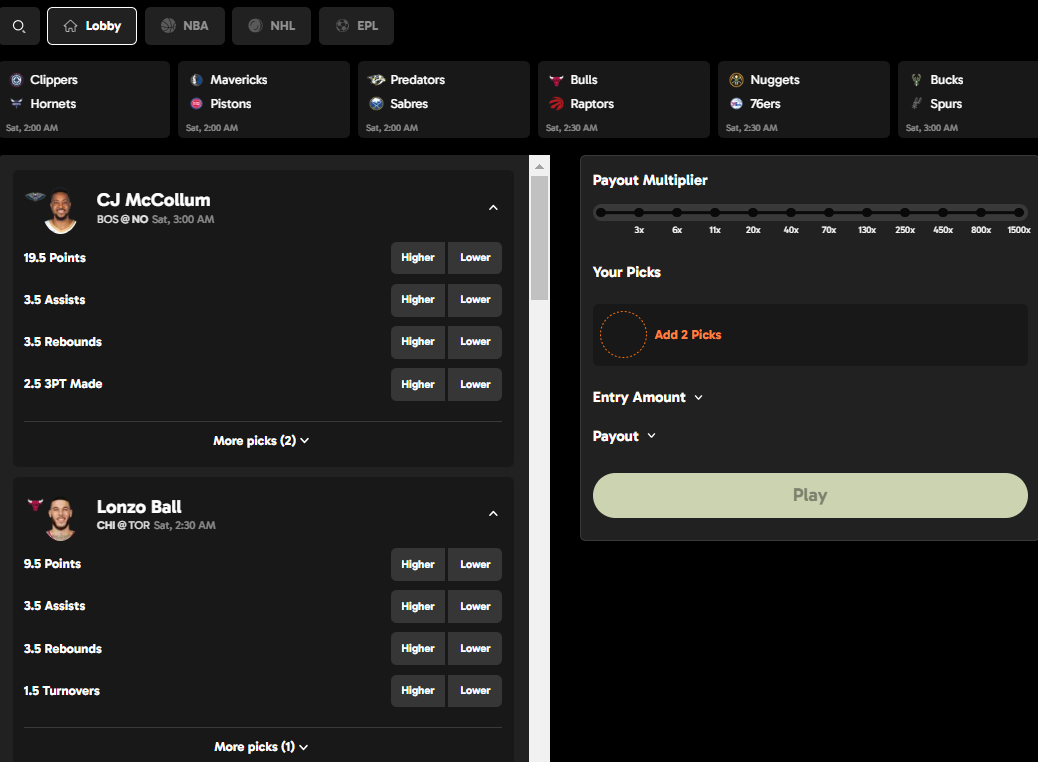The height and width of the screenshot is (762, 1038).
Task: Open the Nuggets vs 76ers game card
Action: pos(804,100)
